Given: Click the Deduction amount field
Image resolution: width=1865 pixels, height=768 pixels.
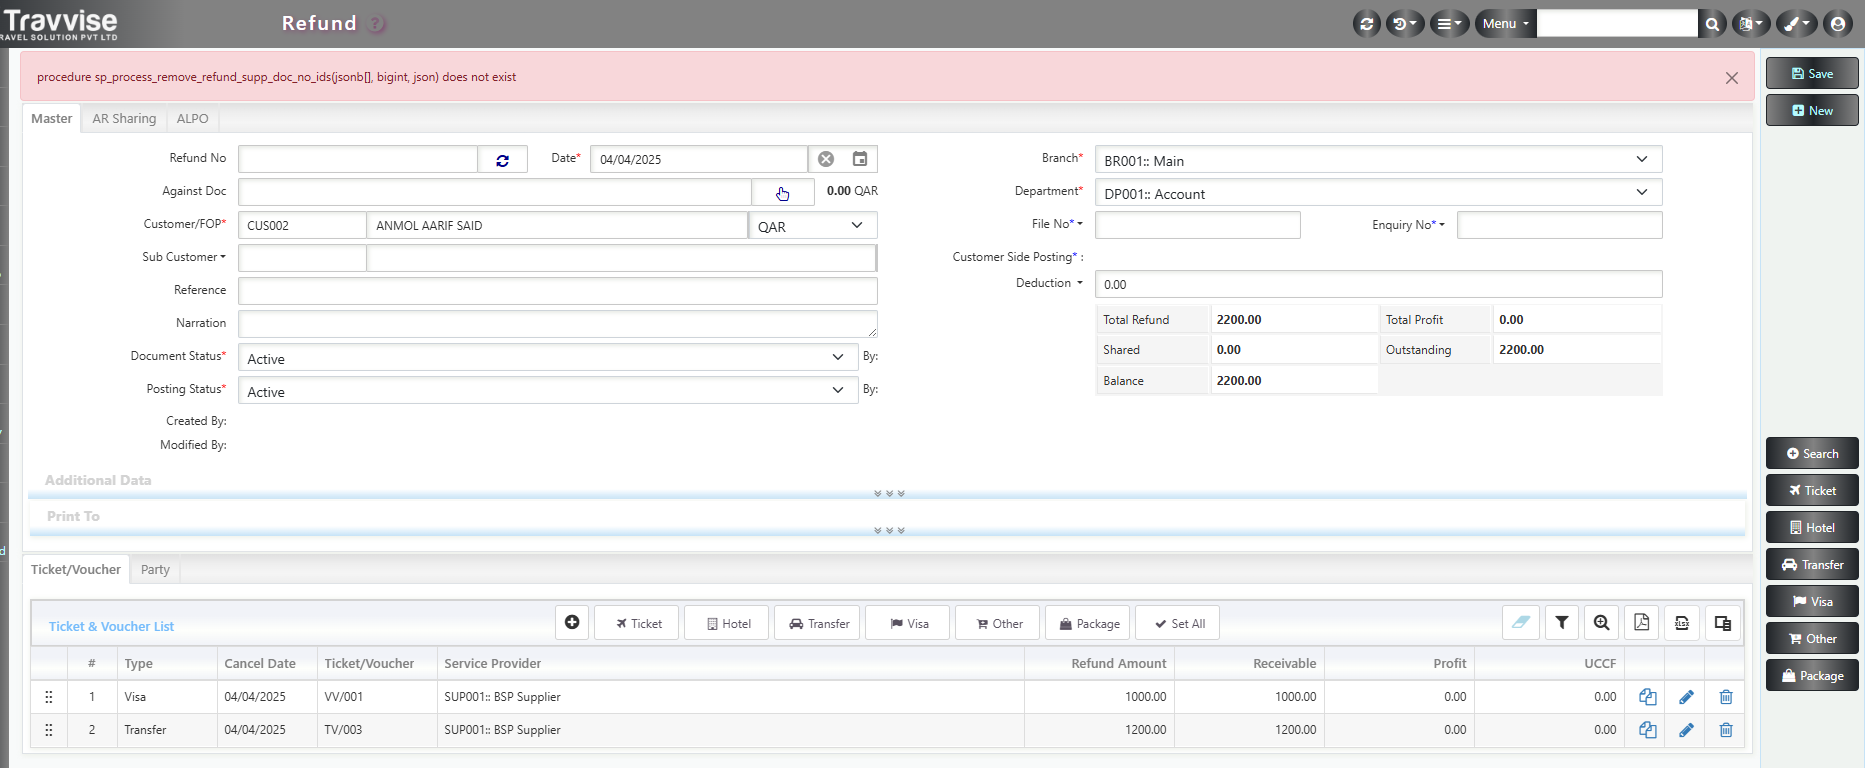Looking at the screenshot, I should click(x=1378, y=284).
